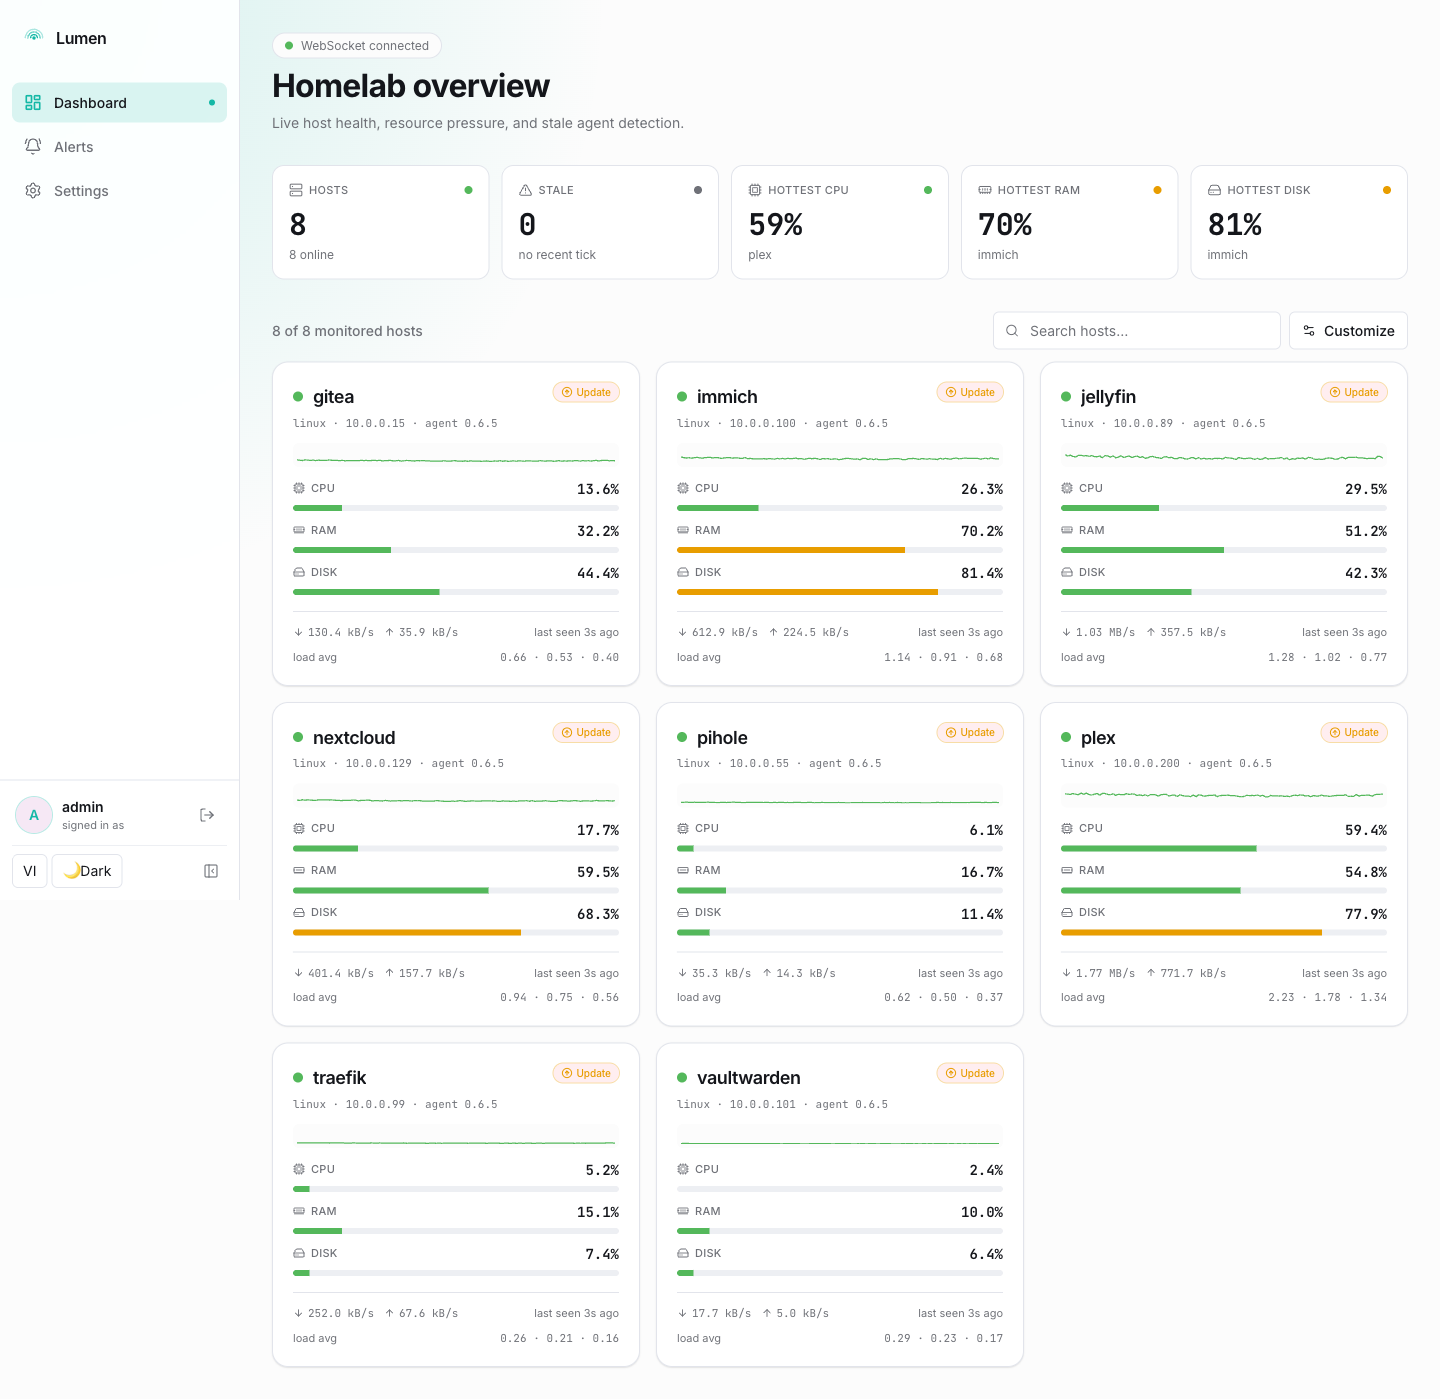Open the traefik host name
Screen dimensions: 1440x1399
tap(339, 1078)
